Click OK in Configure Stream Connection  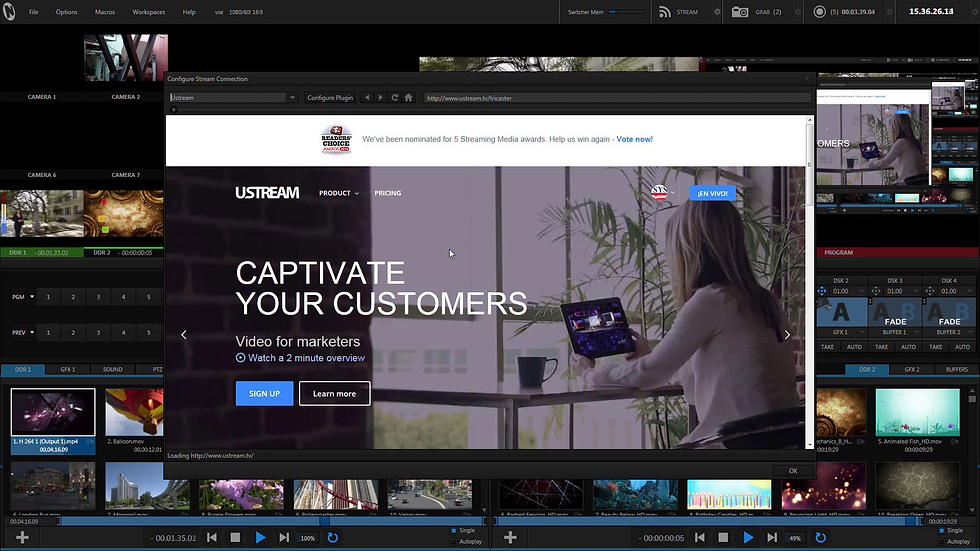792,470
